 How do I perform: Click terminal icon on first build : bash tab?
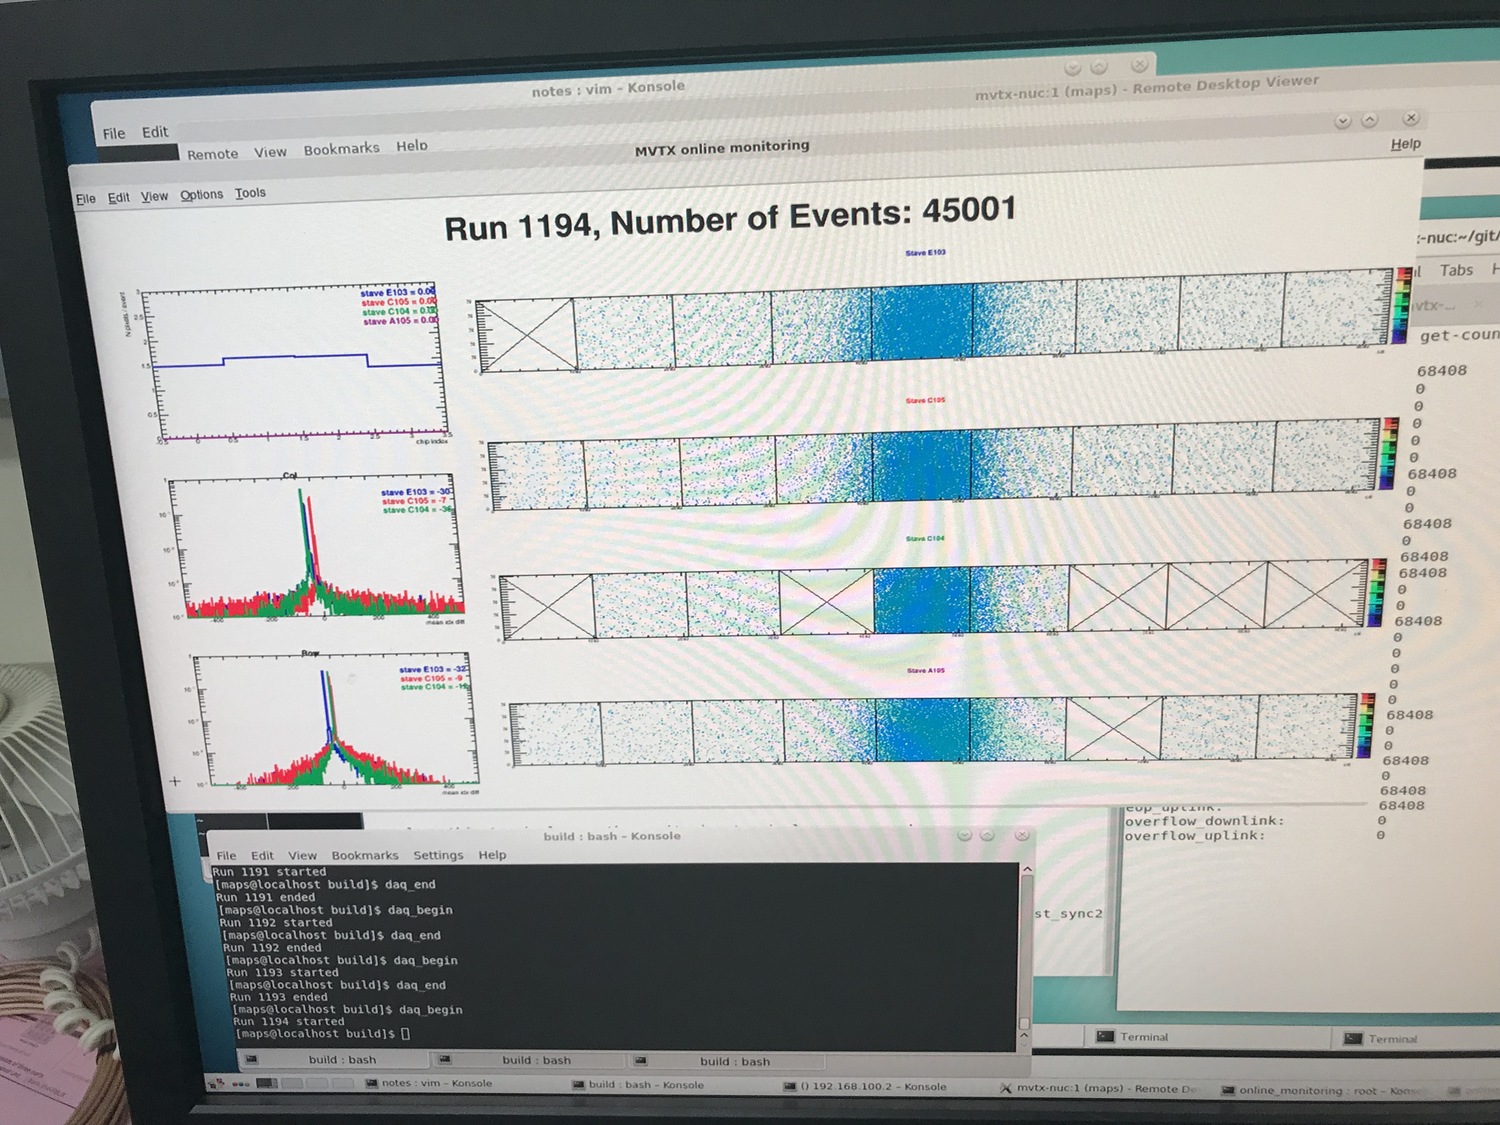coord(251,1059)
